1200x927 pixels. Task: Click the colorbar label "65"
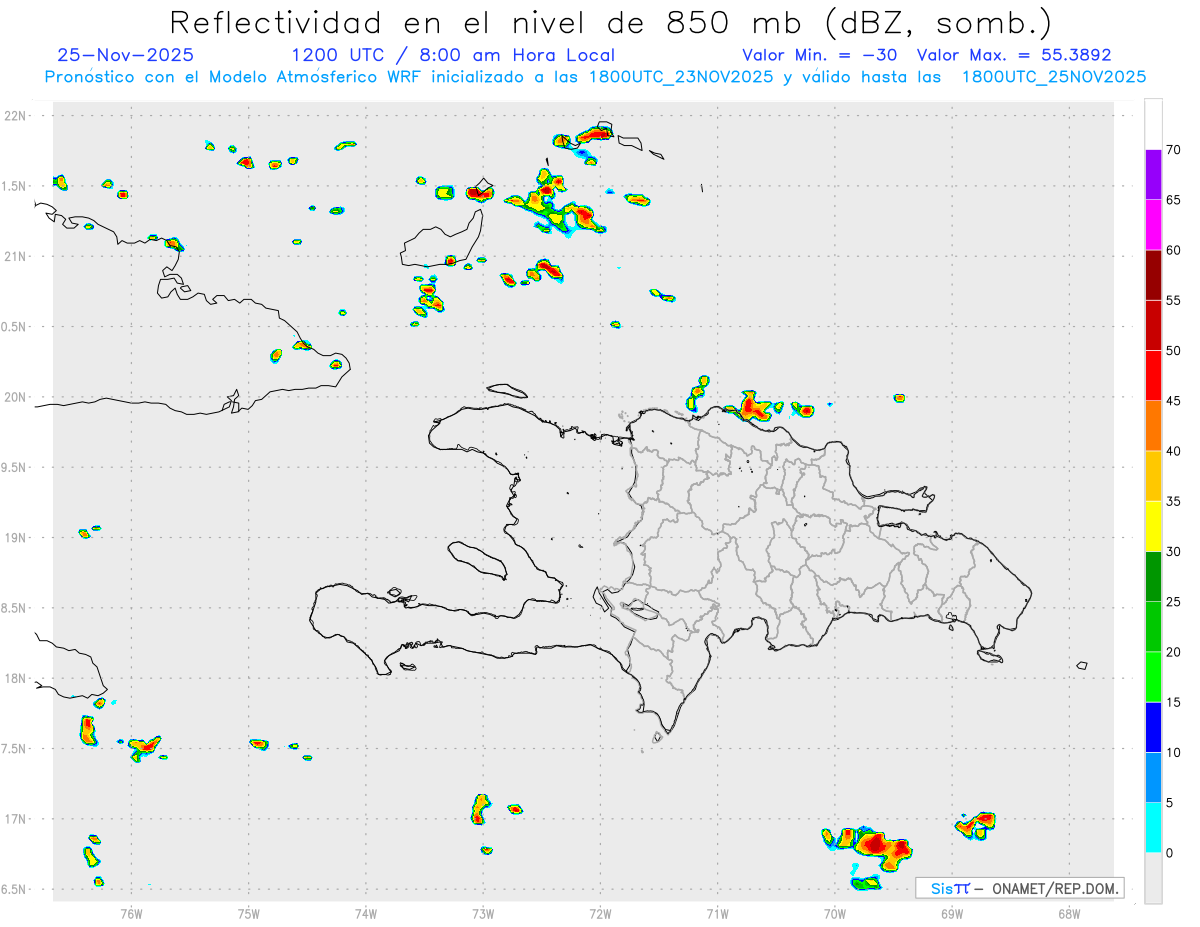click(1173, 200)
